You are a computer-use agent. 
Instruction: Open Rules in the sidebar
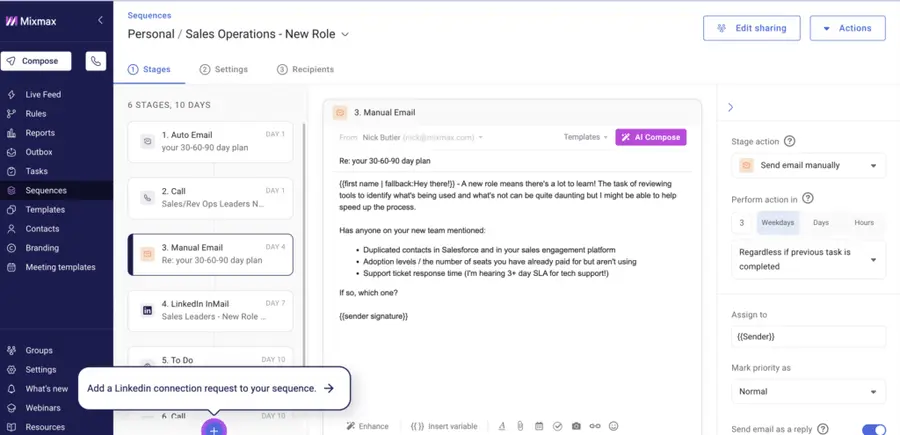tap(36, 114)
